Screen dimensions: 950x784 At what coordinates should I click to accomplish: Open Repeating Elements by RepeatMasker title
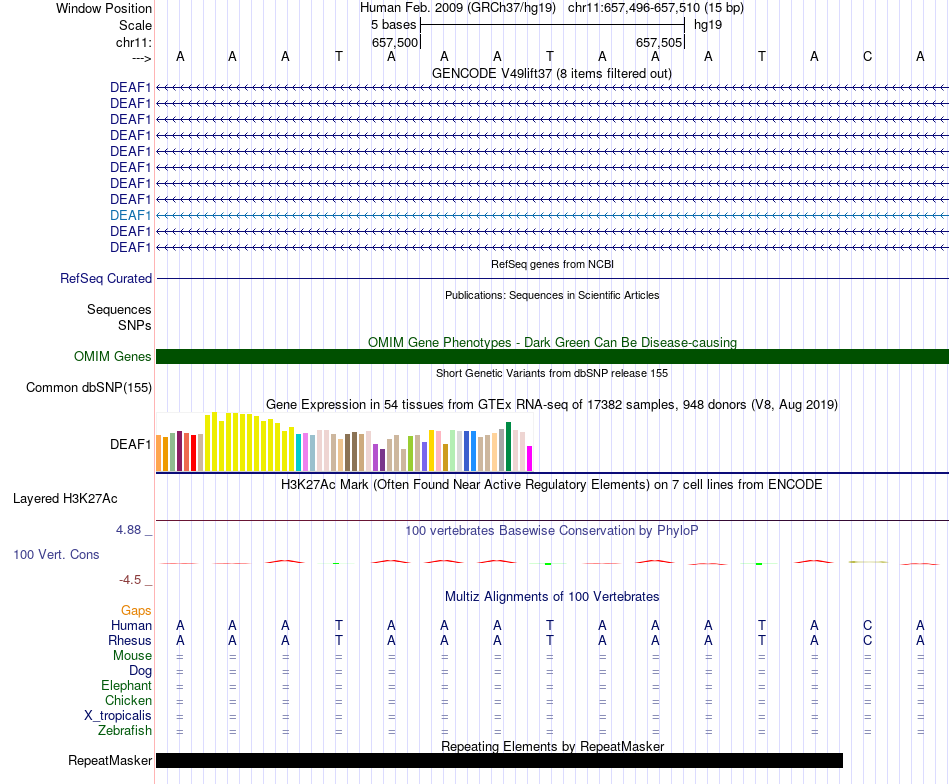[552, 746]
